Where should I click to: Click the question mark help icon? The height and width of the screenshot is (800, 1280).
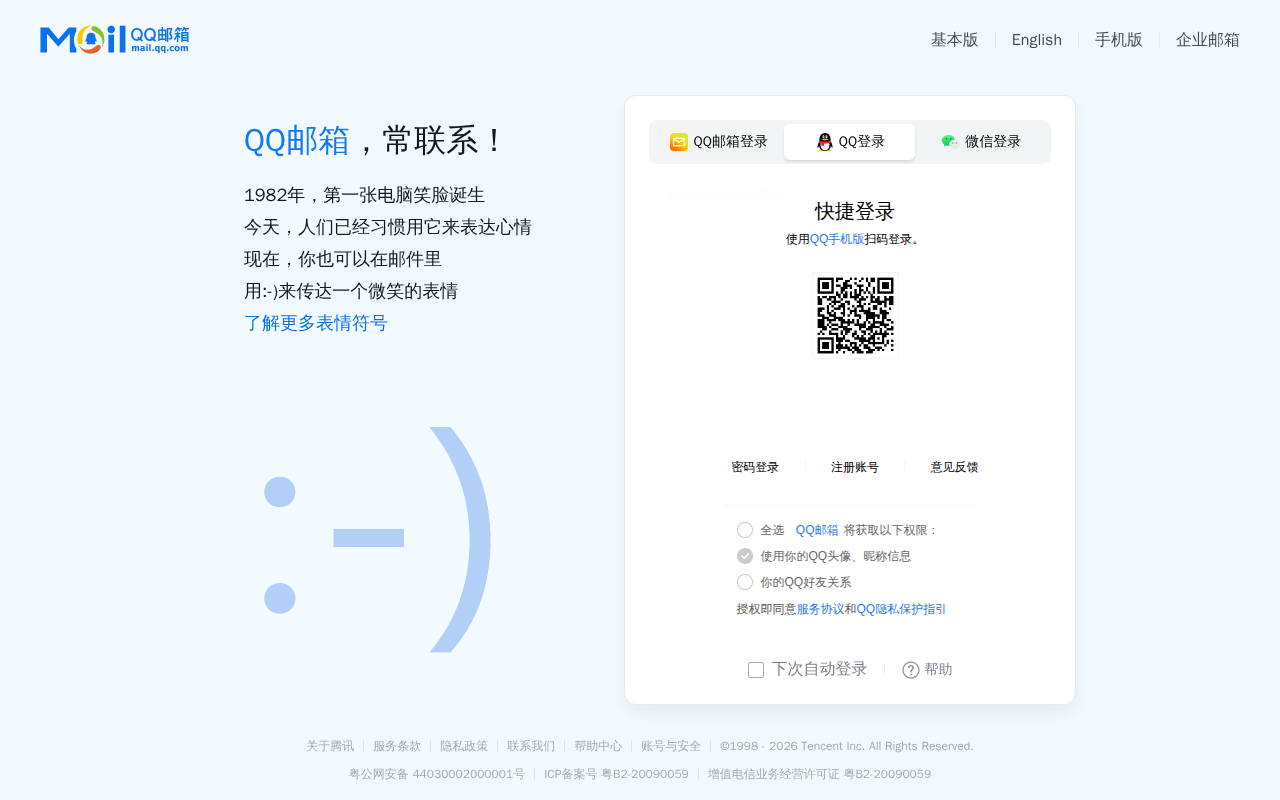911,670
